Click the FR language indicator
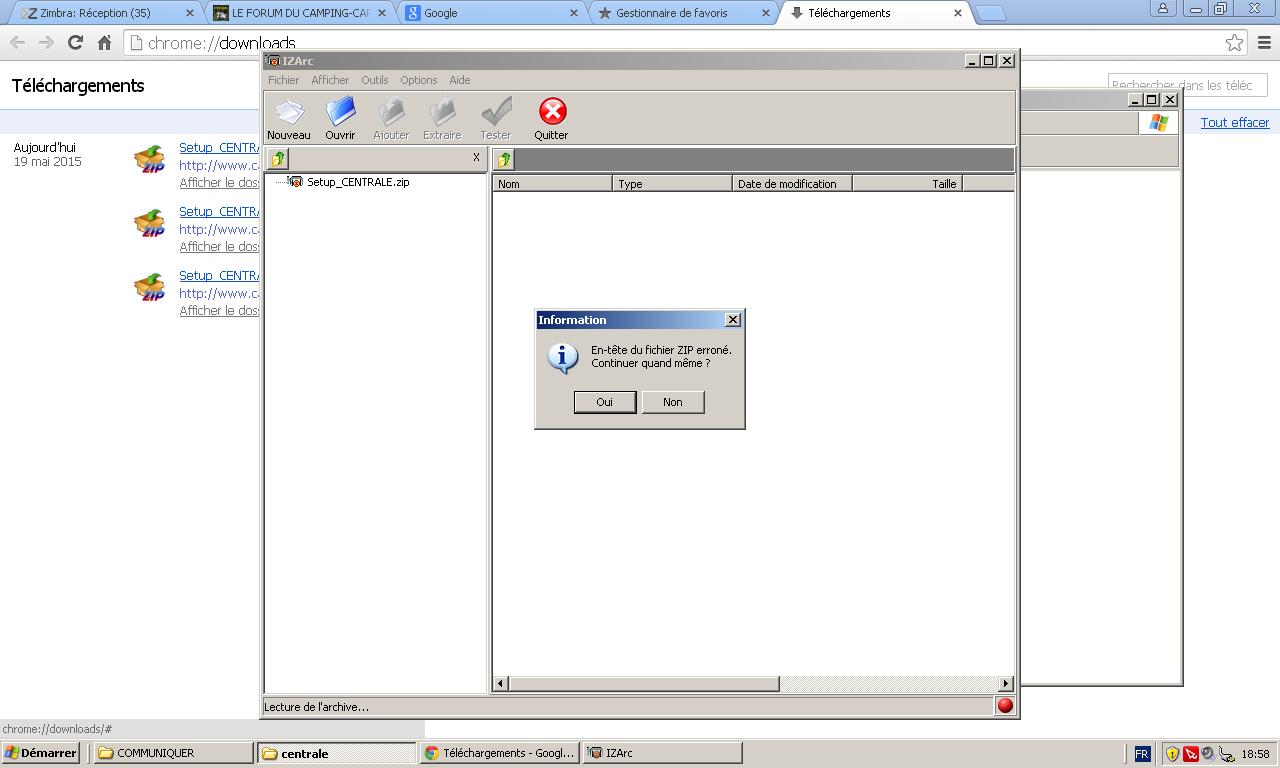This screenshot has height=768, width=1280. 1142,754
